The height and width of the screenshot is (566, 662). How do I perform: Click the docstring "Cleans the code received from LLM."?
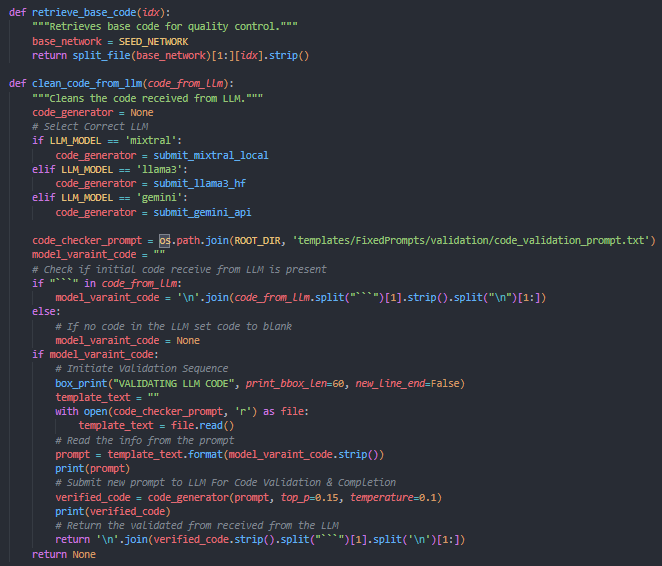[x=148, y=98]
